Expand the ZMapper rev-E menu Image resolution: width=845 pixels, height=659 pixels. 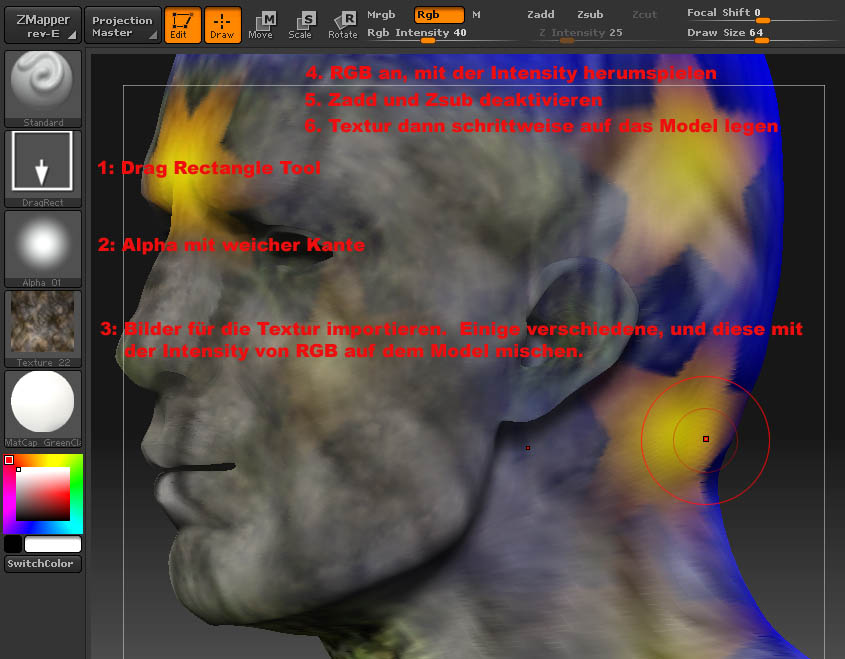[42, 25]
